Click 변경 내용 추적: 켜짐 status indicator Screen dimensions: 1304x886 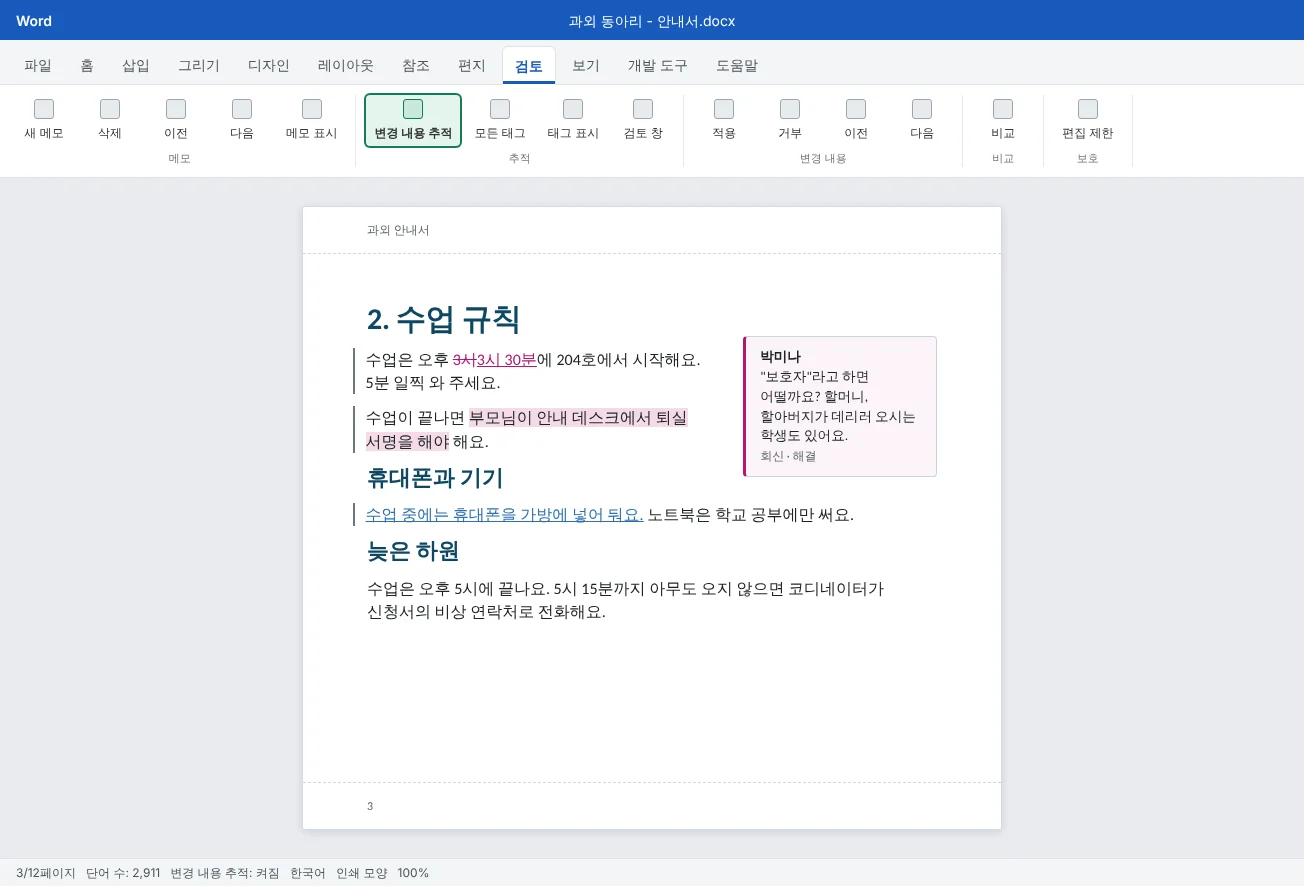pos(225,873)
